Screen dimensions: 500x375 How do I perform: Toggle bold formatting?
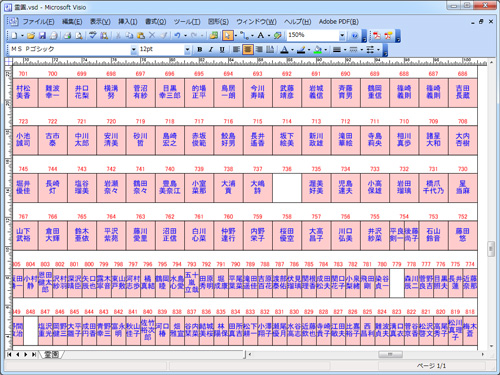pyautogui.click(x=200, y=50)
